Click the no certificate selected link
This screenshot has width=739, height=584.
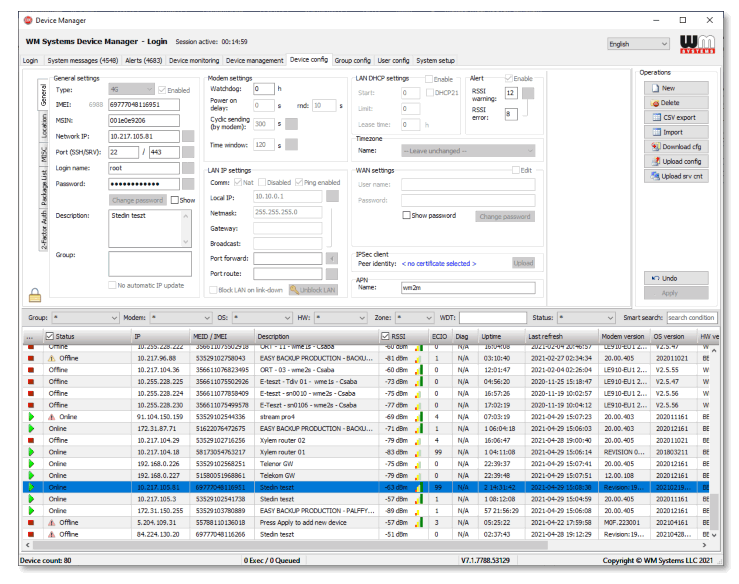pos(439,263)
